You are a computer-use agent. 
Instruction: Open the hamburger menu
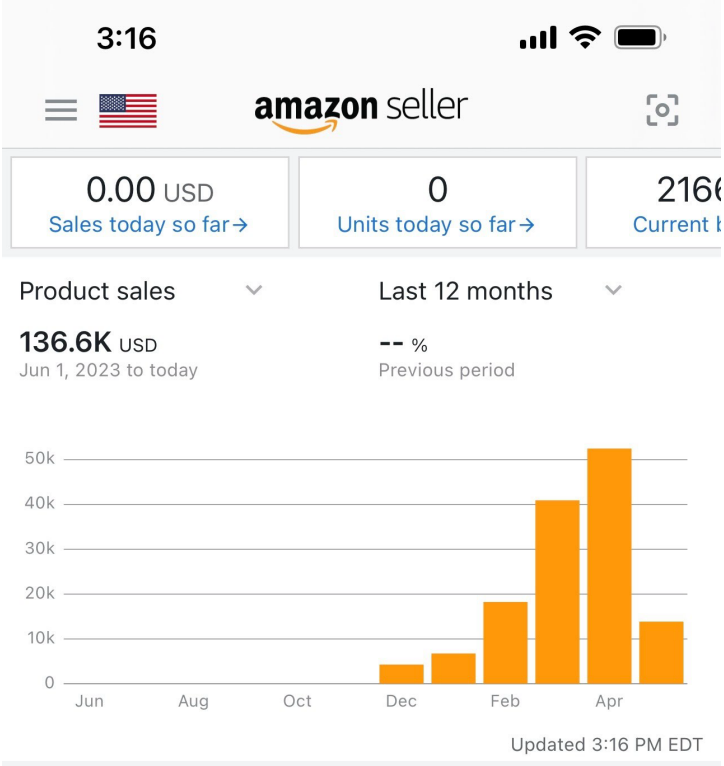tap(61, 110)
